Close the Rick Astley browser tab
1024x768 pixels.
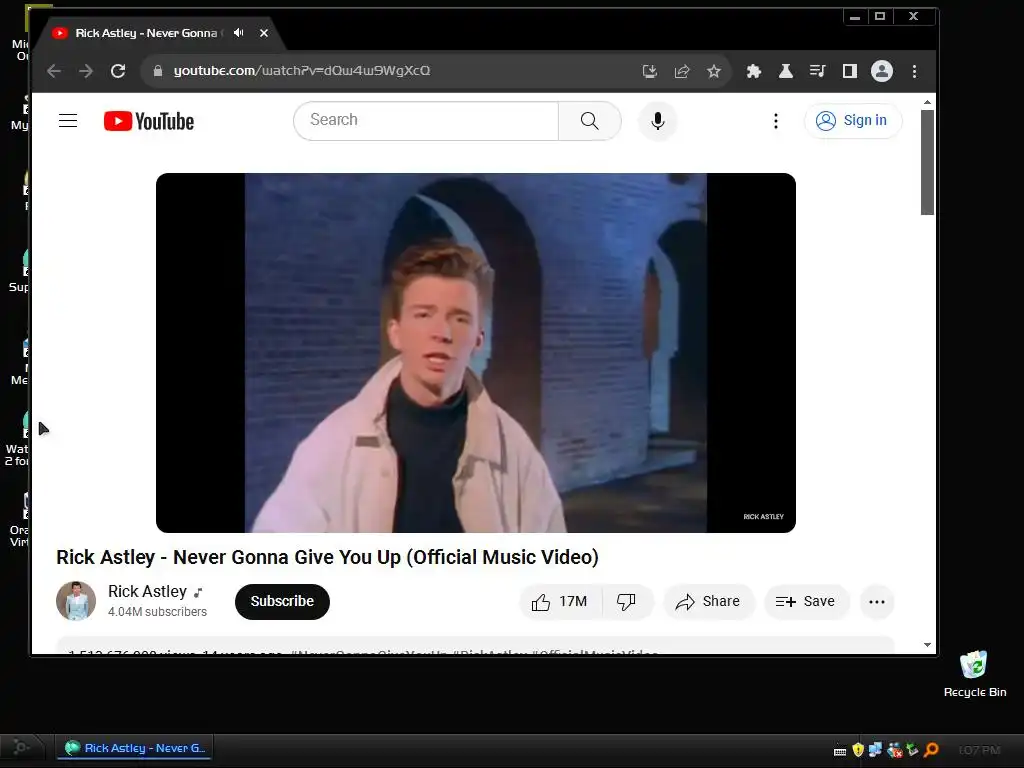point(264,33)
